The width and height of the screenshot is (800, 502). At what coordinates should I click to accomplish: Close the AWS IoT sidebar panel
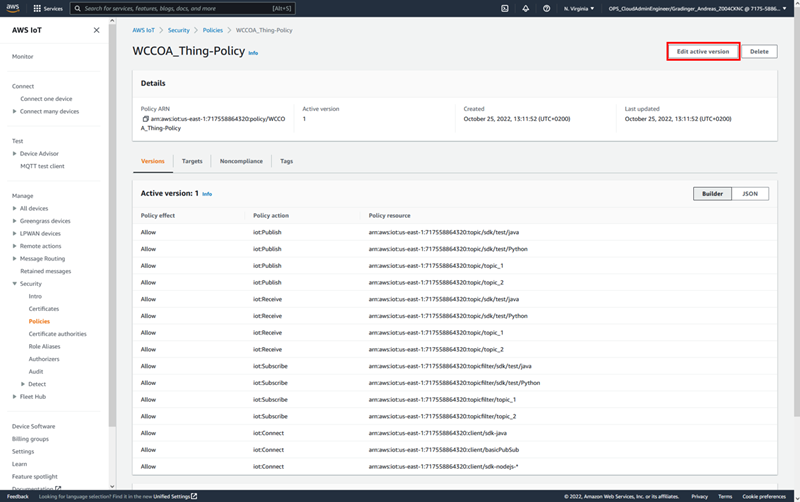96,31
